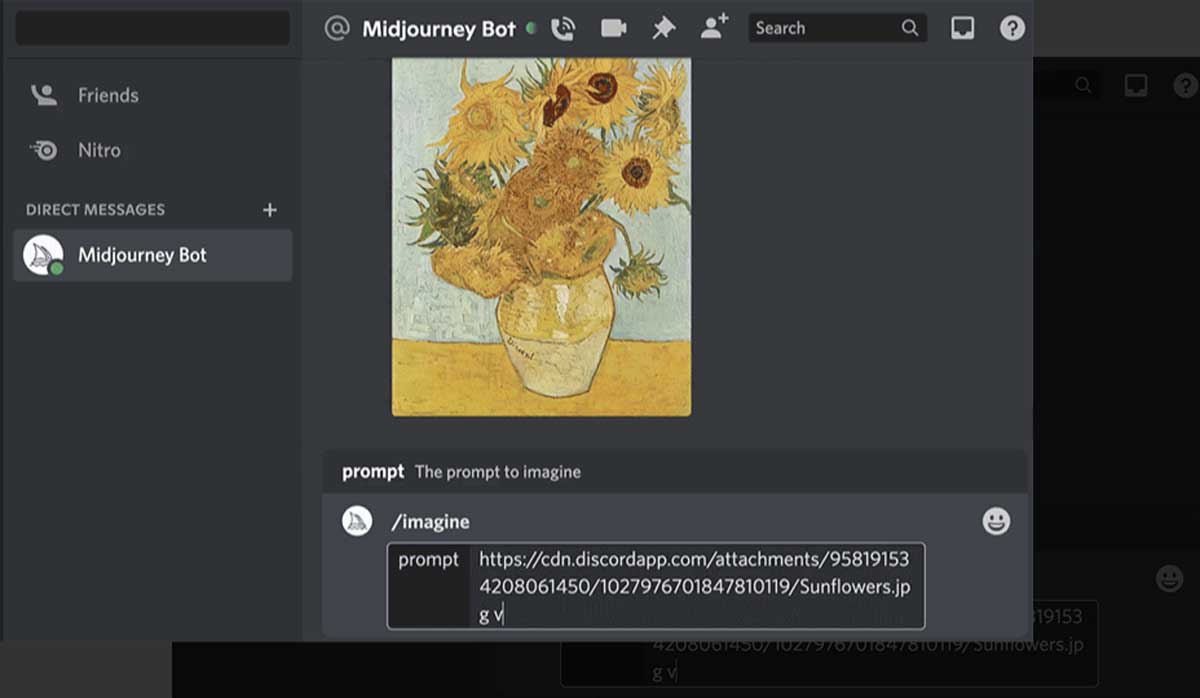Start a video call from the header
Viewport: 1200px width, 698px height.
point(613,28)
